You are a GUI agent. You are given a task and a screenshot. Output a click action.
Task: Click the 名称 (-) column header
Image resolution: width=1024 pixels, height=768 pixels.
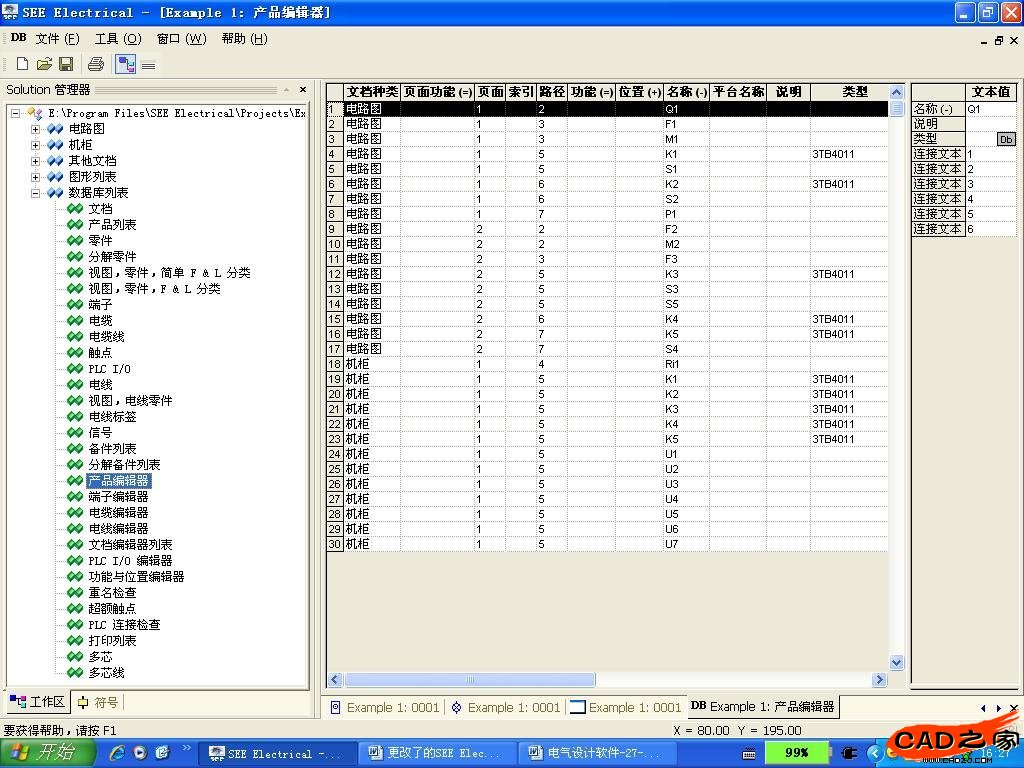686,92
